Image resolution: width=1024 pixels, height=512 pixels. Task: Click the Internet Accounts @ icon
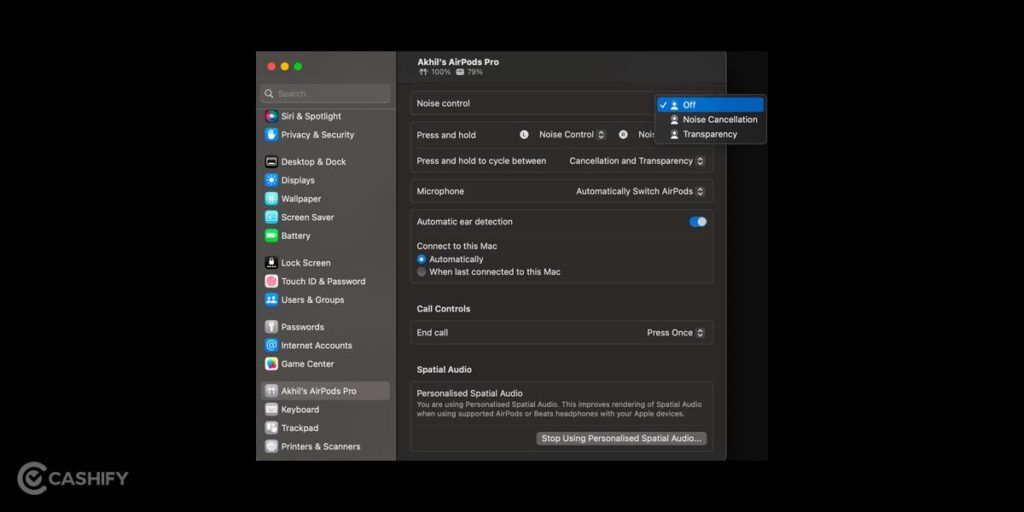(x=271, y=345)
